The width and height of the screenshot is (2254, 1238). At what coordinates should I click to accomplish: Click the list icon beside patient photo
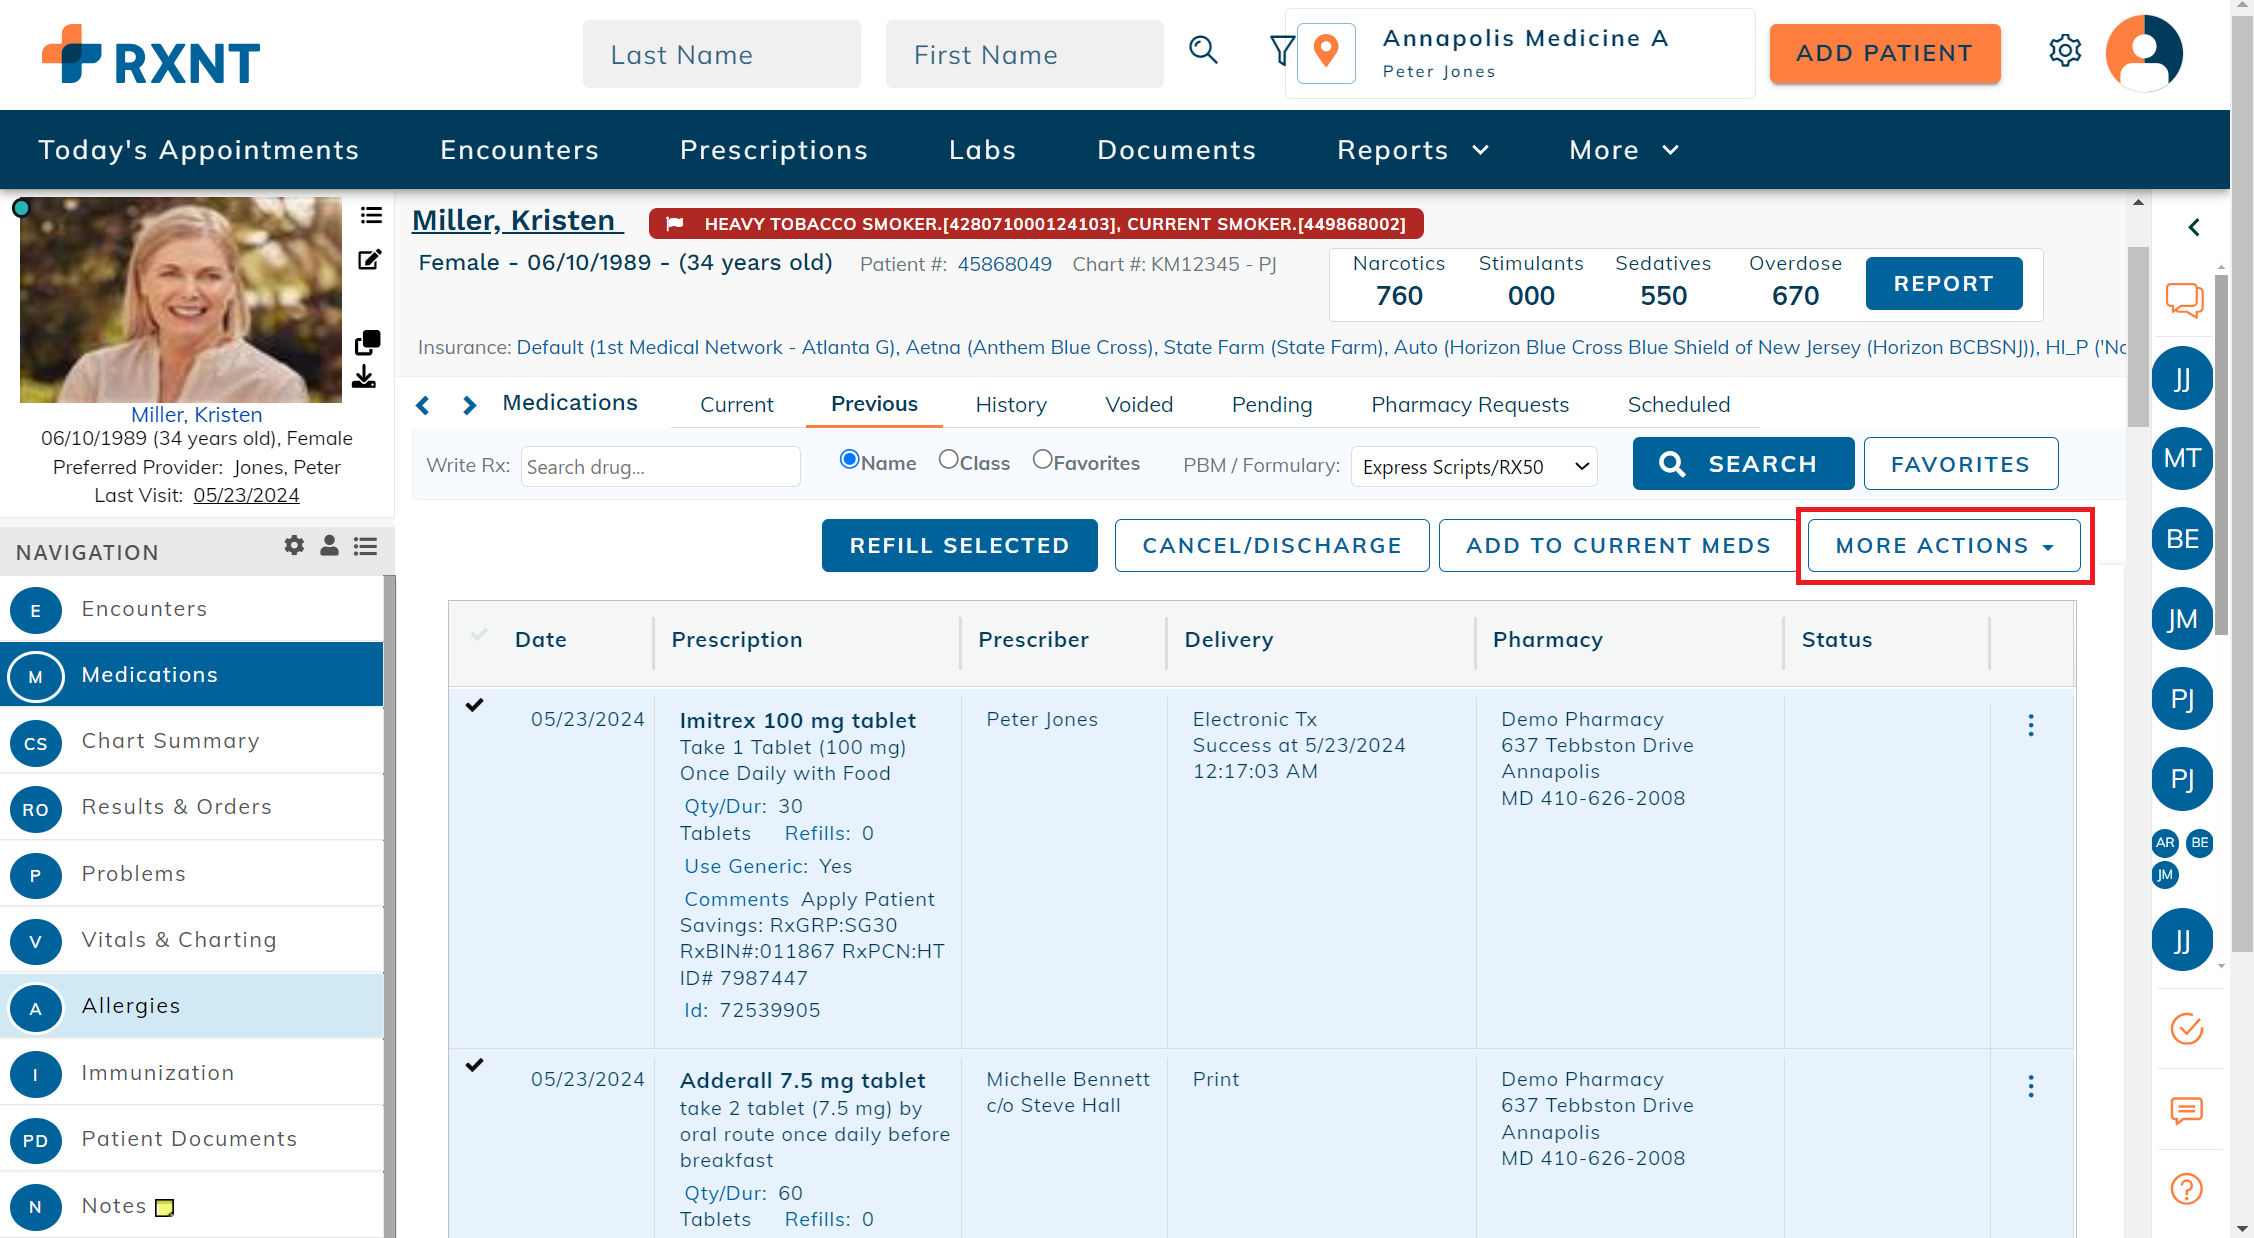(x=371, y=215)
